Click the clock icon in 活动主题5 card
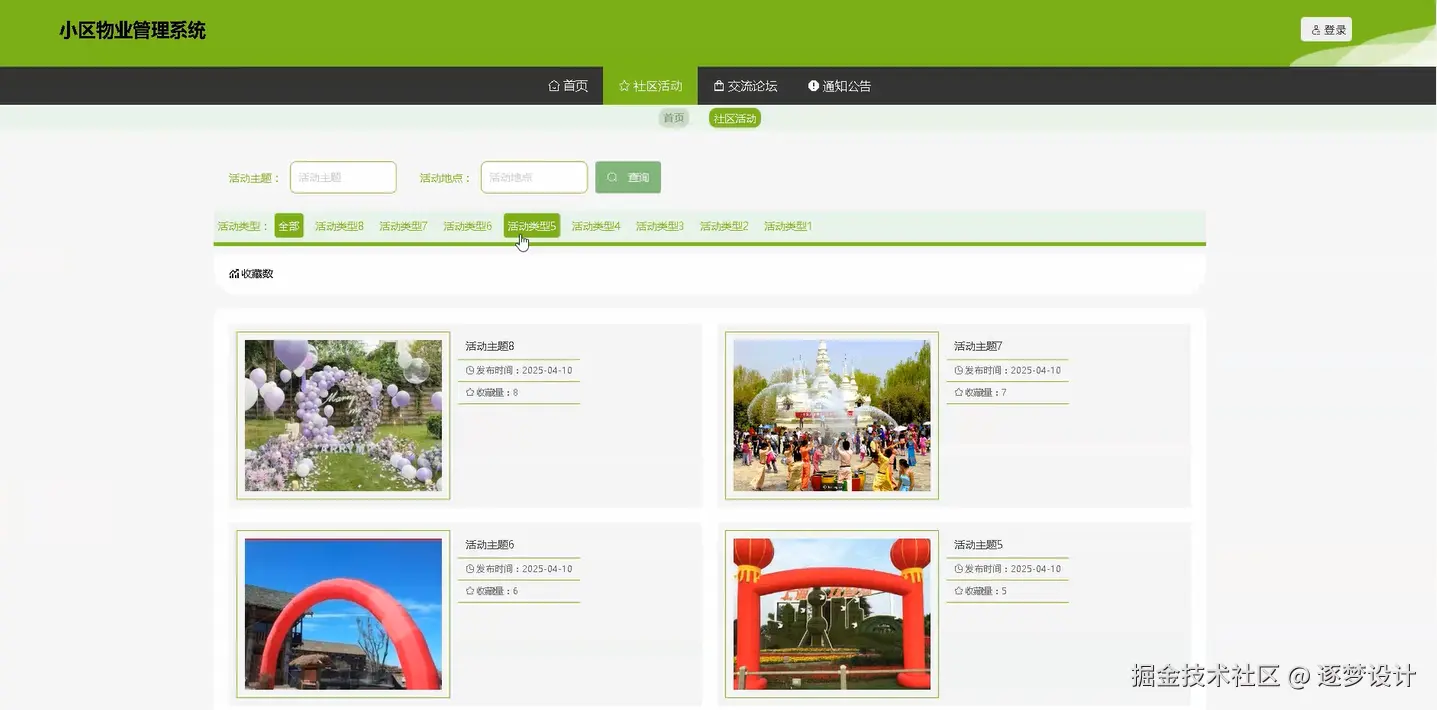The height and width of the screenshot is (710, 1437). pos(959,569)
